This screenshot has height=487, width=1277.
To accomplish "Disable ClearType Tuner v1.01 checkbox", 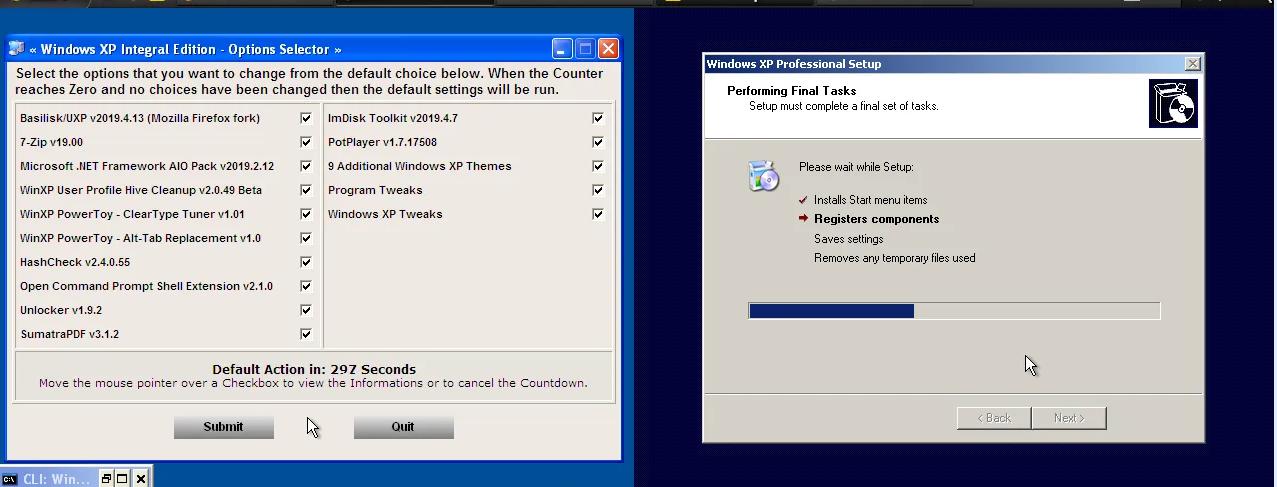I will coord(306,214).
